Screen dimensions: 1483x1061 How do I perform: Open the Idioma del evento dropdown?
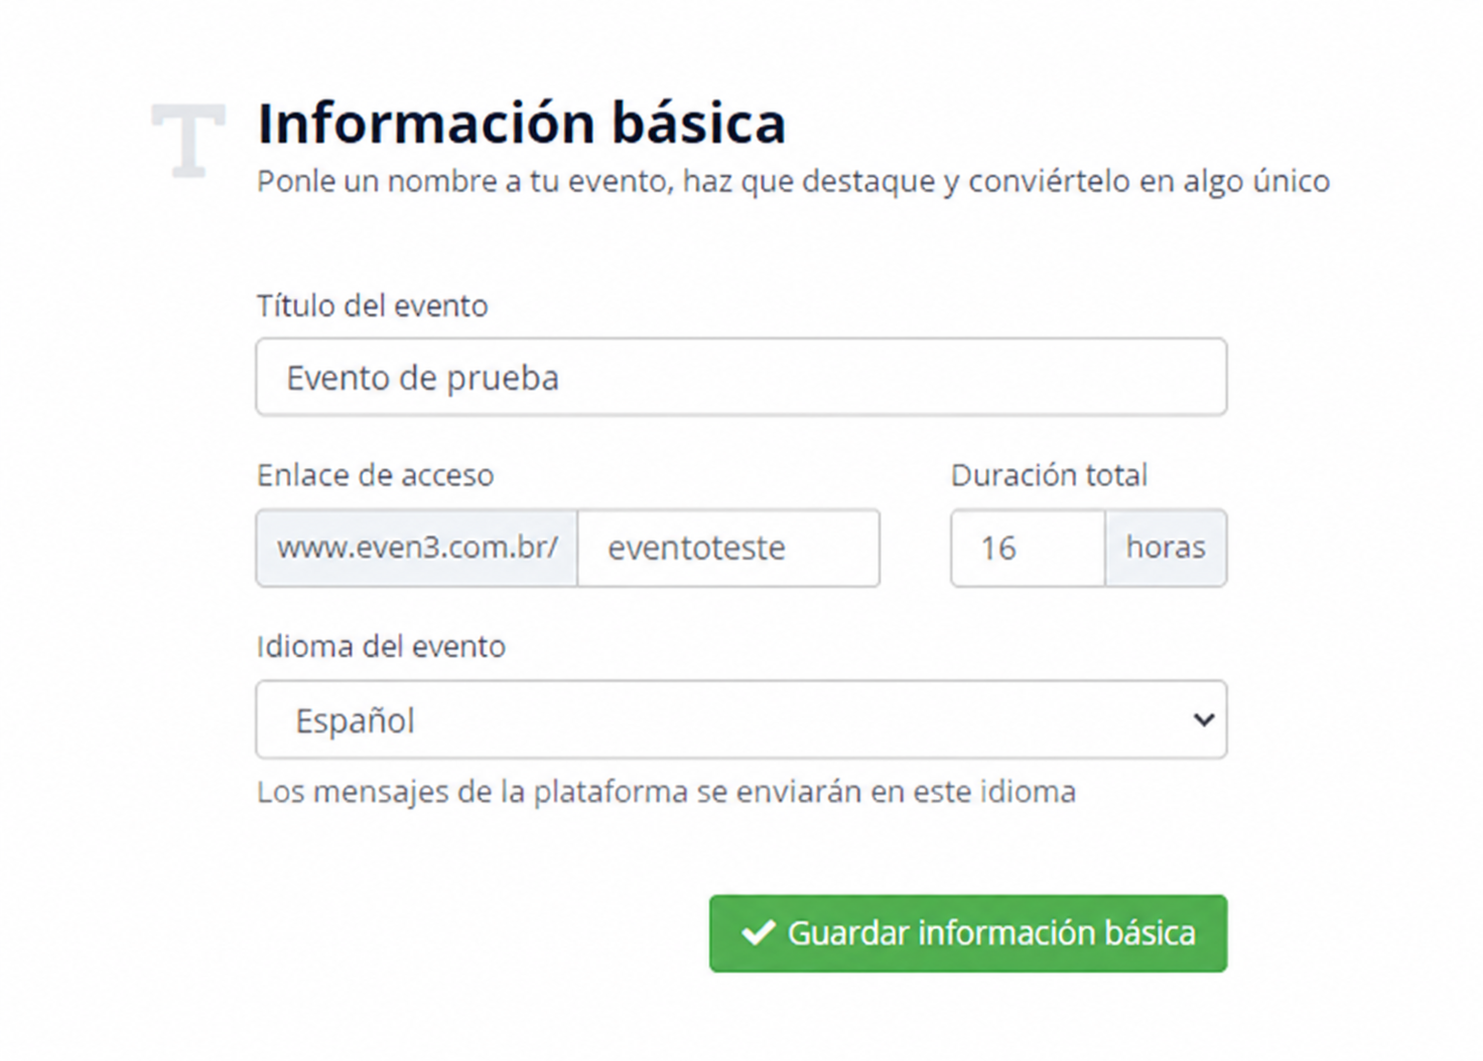741,720
